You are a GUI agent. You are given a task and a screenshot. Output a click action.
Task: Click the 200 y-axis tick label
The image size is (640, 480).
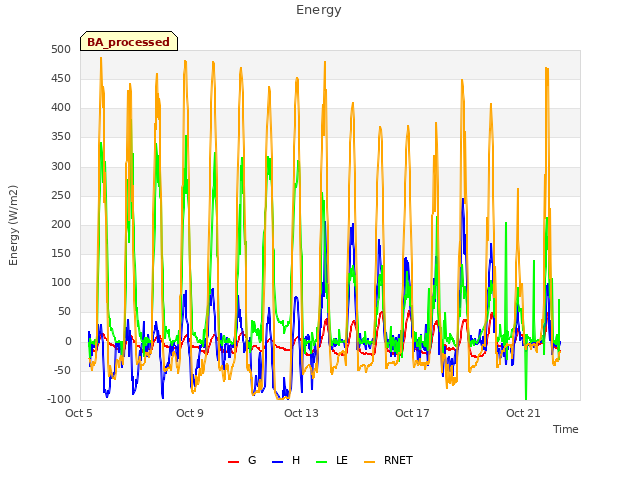click(x=61, y=224)
